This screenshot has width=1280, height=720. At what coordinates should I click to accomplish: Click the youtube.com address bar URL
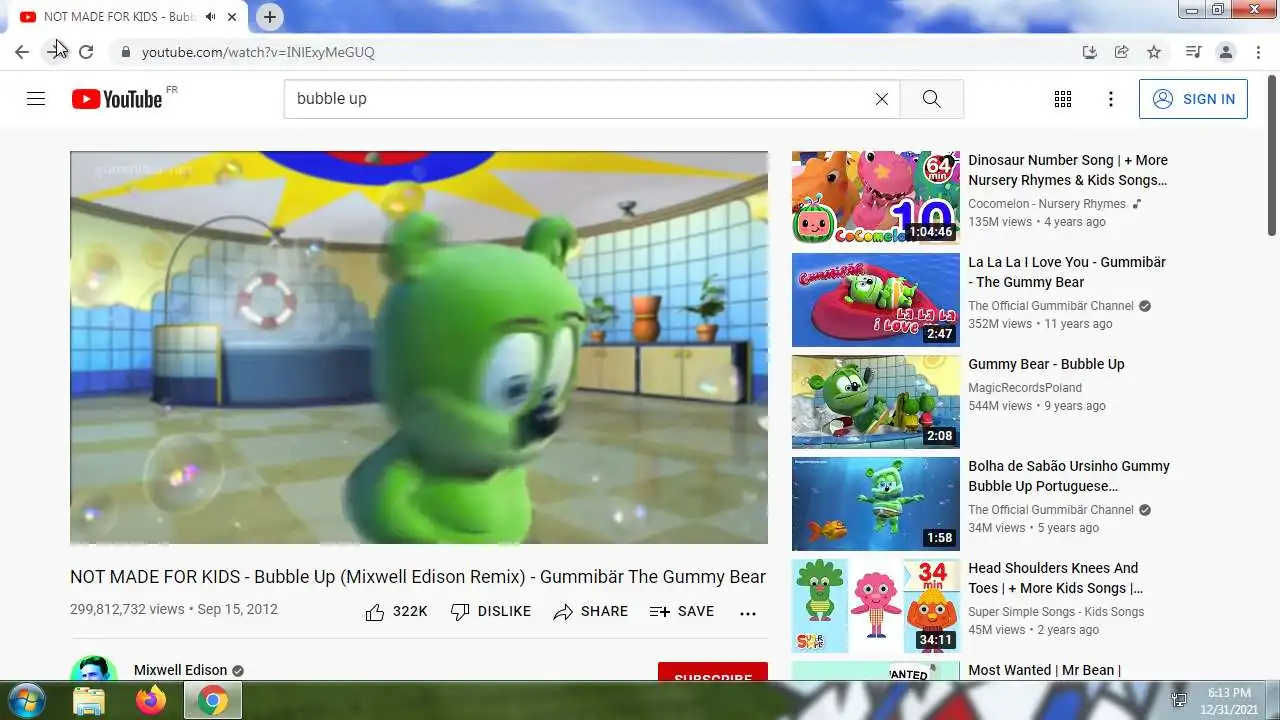tap(258, 52)
